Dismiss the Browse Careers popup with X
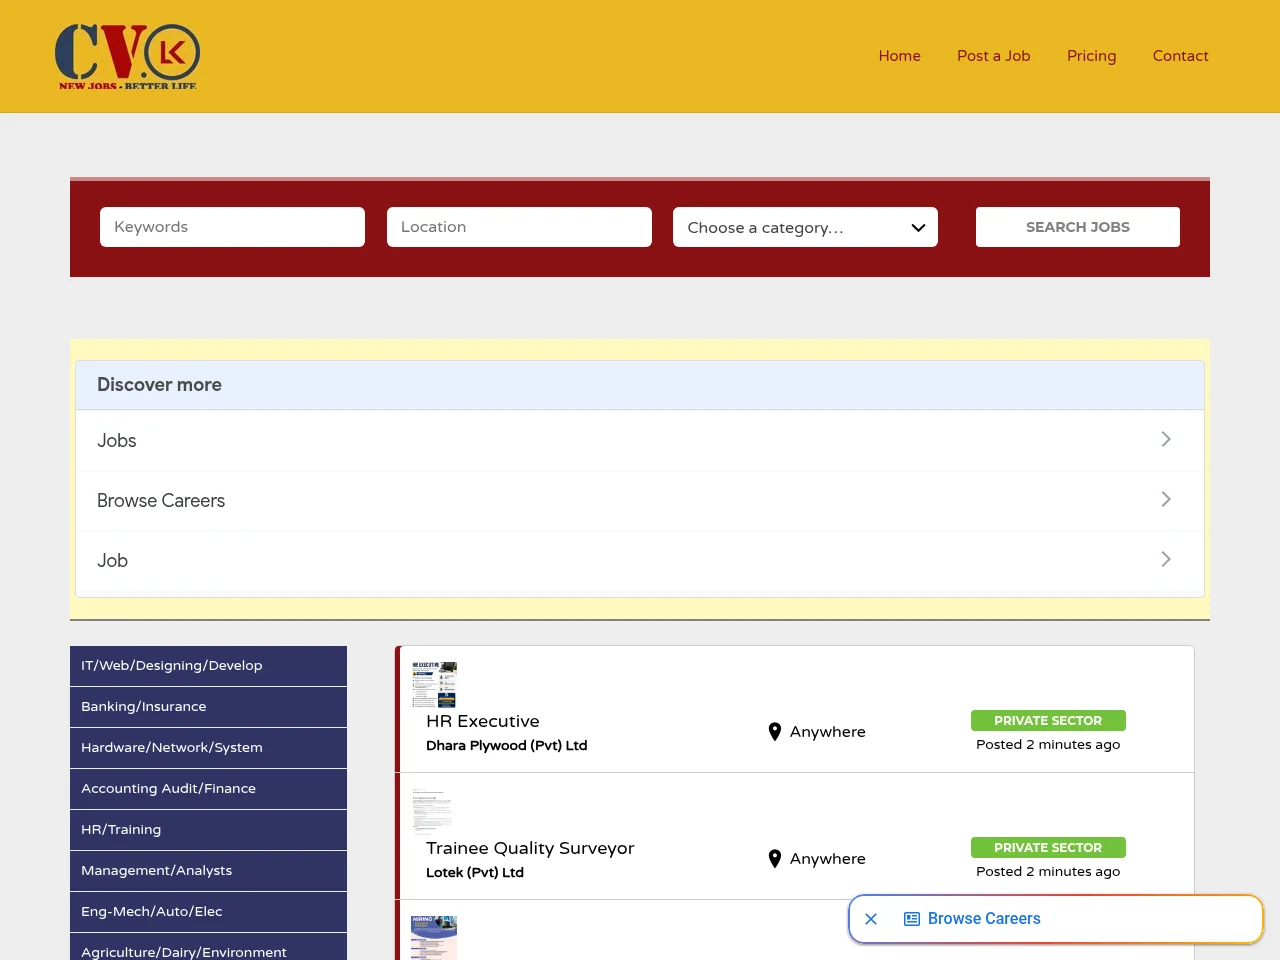The image size is (1280, 960). 871,919
